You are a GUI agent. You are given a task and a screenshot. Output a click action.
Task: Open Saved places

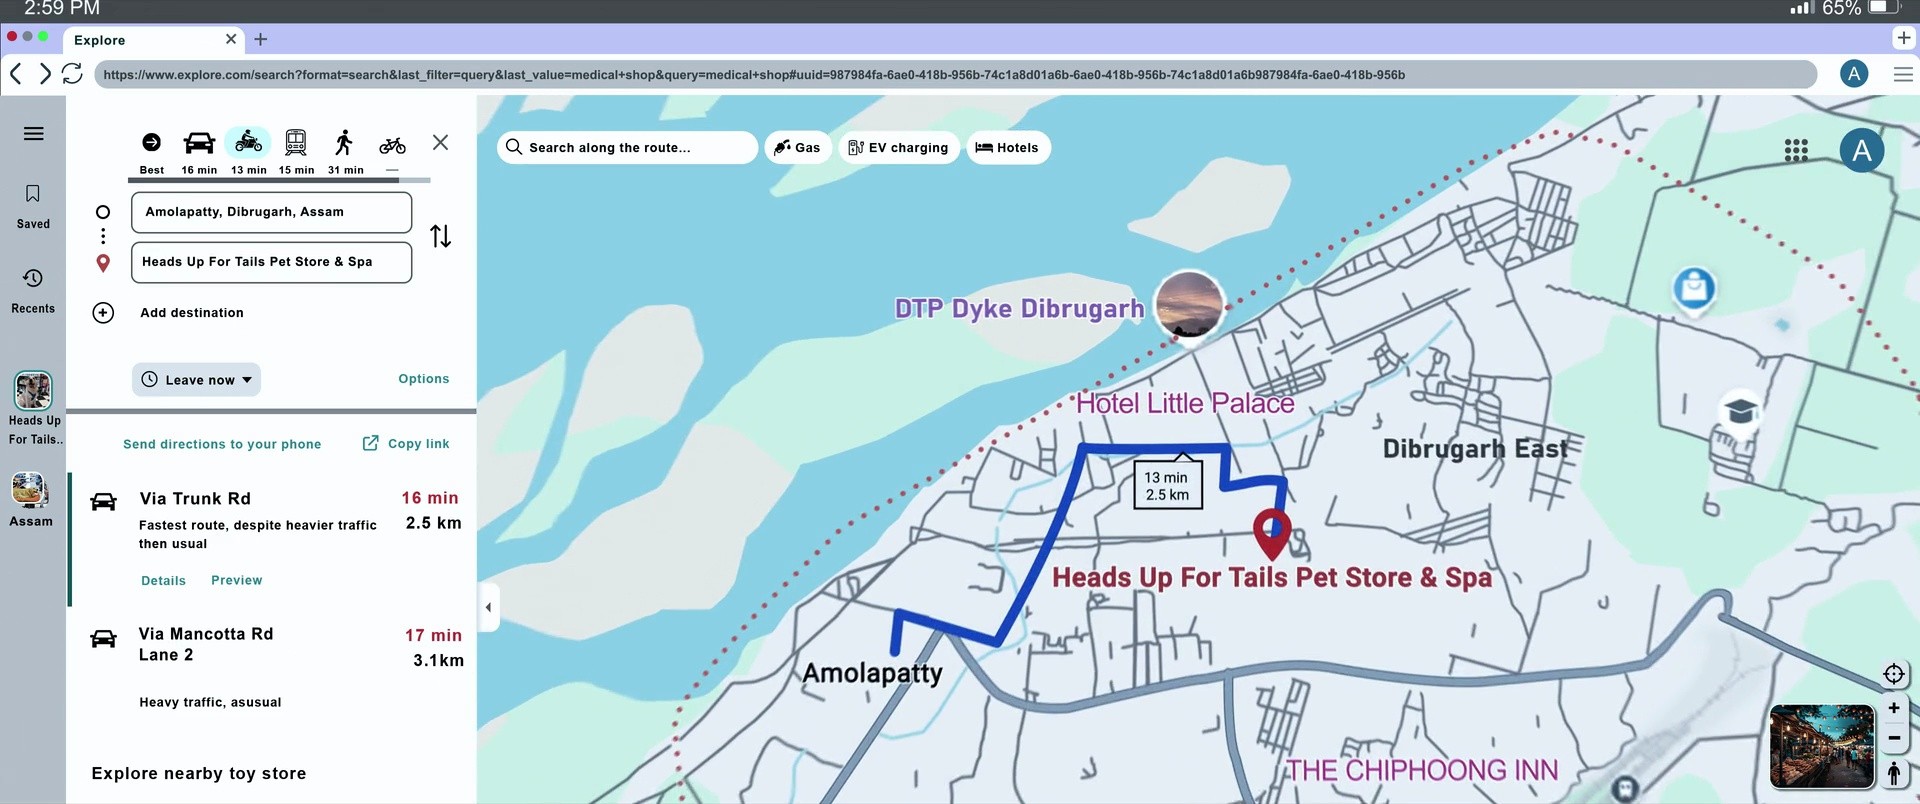[x=33, y=206]
